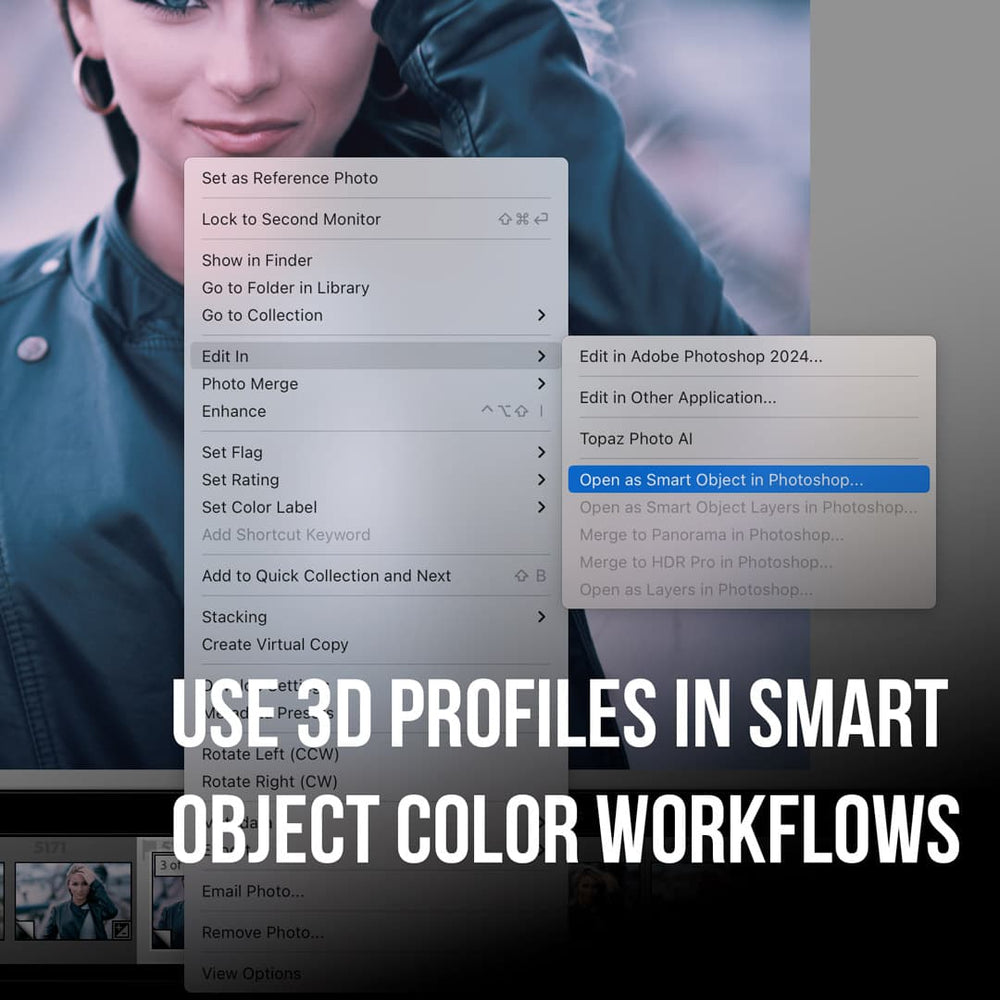Expand the Photo Merge submenu
This screenshot has width=1000, height=1000.
(x=543, y=384)
